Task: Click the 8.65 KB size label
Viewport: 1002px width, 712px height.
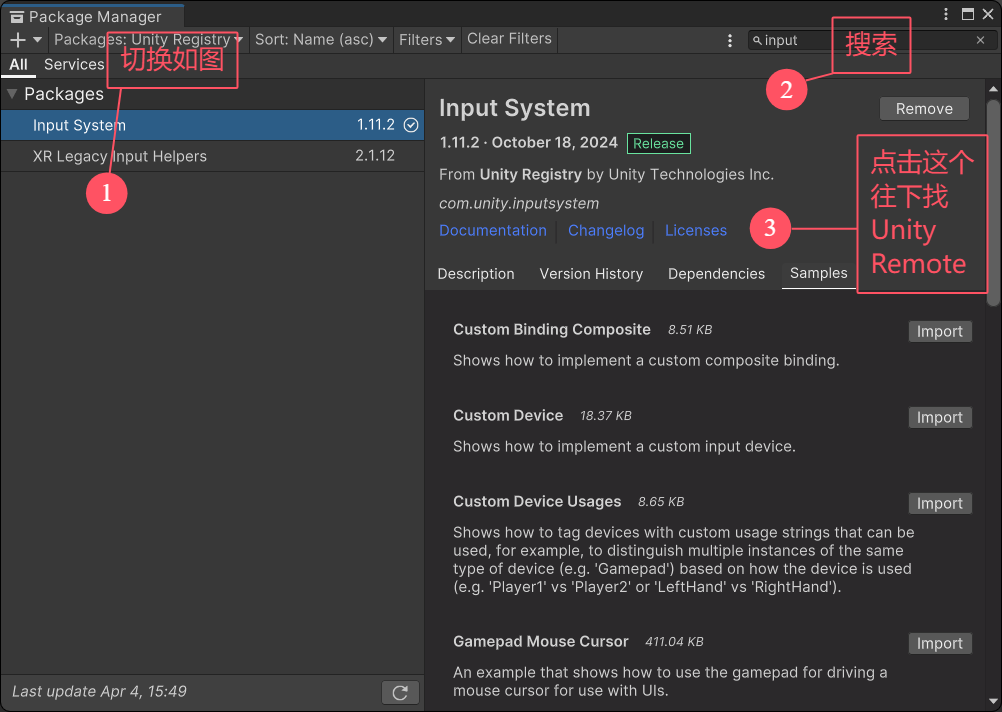Action: point(661,502)
